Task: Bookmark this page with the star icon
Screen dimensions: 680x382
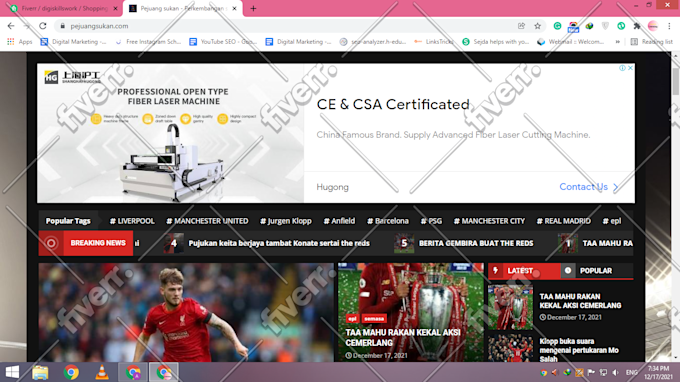Action: [538, 26]
